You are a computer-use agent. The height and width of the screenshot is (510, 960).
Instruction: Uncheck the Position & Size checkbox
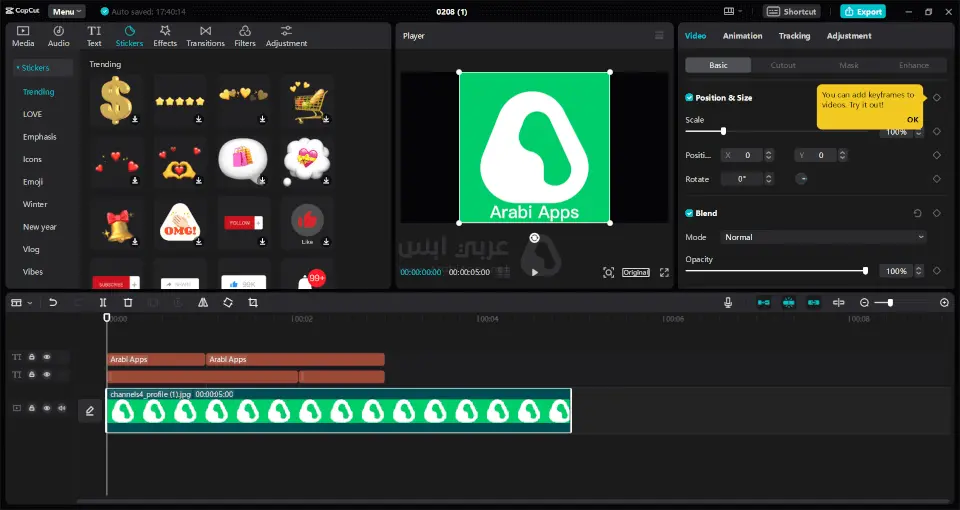tap(689, 98)
